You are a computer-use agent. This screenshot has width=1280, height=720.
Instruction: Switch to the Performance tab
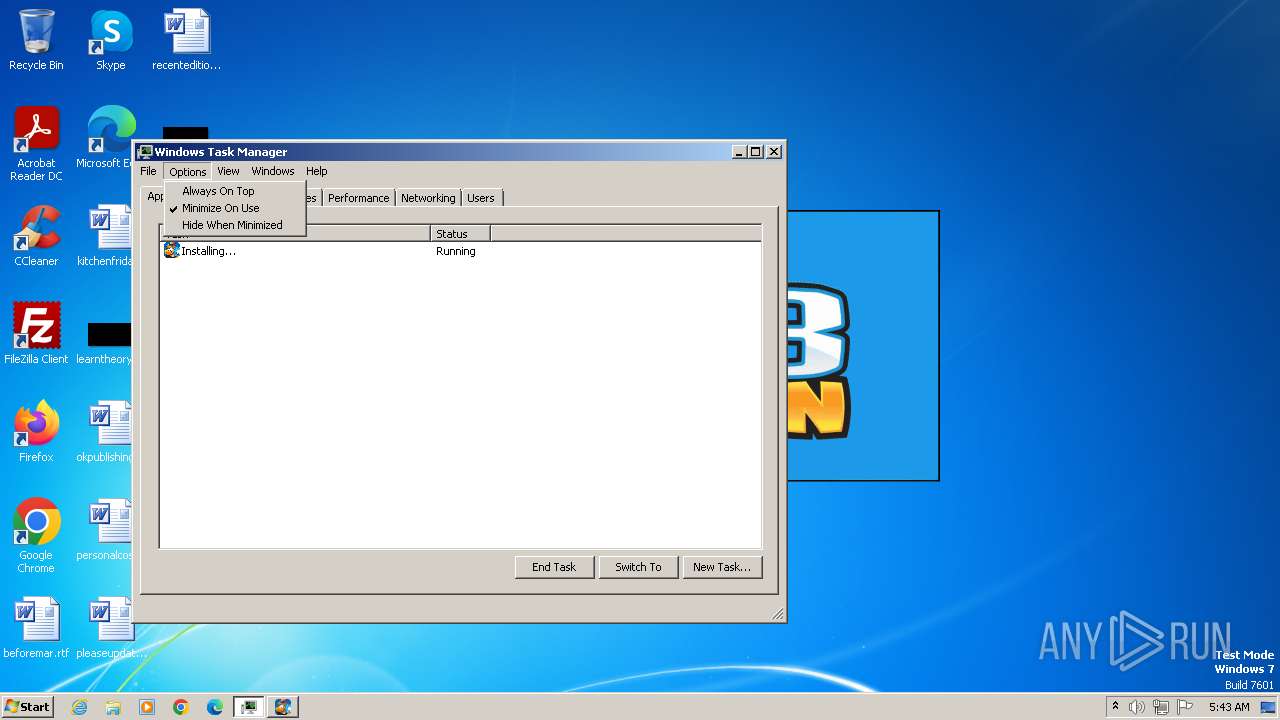click(358, 198)
